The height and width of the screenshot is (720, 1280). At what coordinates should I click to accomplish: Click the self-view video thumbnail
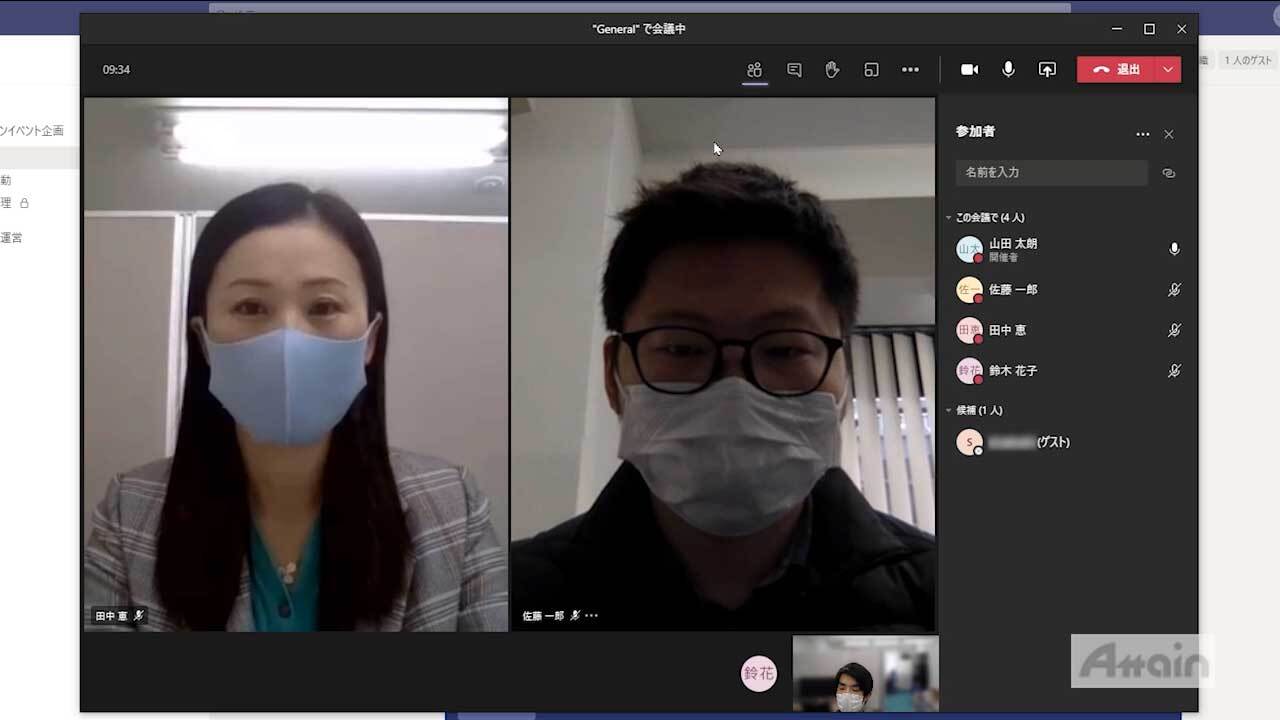click(865, 674)
